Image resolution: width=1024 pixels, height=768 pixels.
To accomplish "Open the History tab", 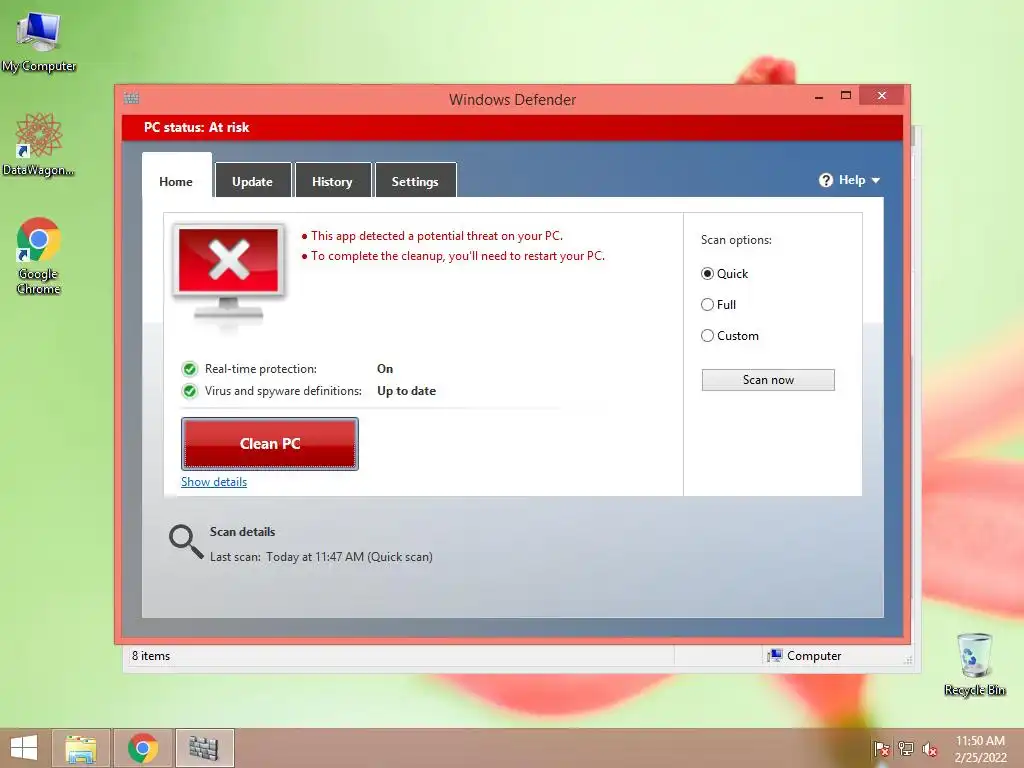I will click(x=332, y=181).
